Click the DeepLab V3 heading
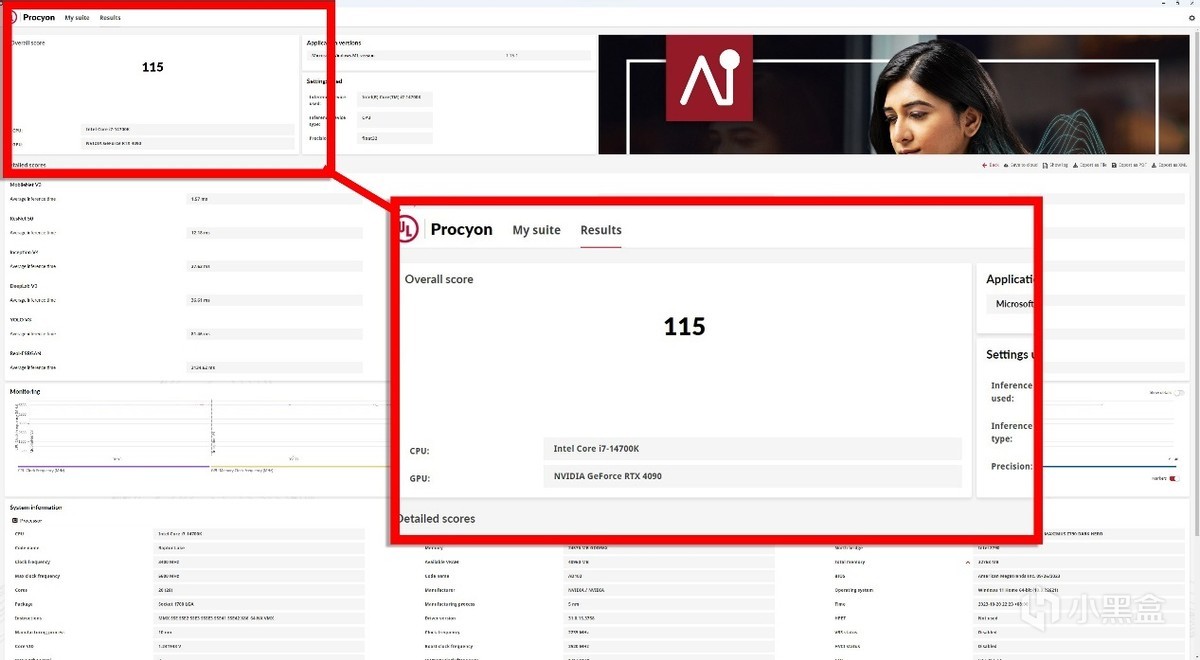The width and height of the screenshot is (1200, 660). click(x=23, y=286)
